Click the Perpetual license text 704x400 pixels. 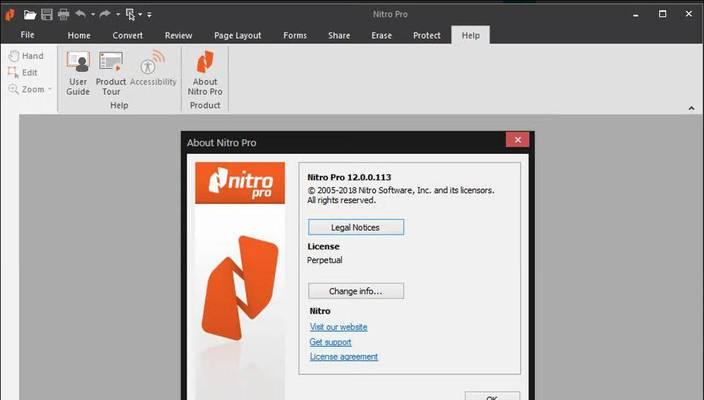tap(325, 260)
